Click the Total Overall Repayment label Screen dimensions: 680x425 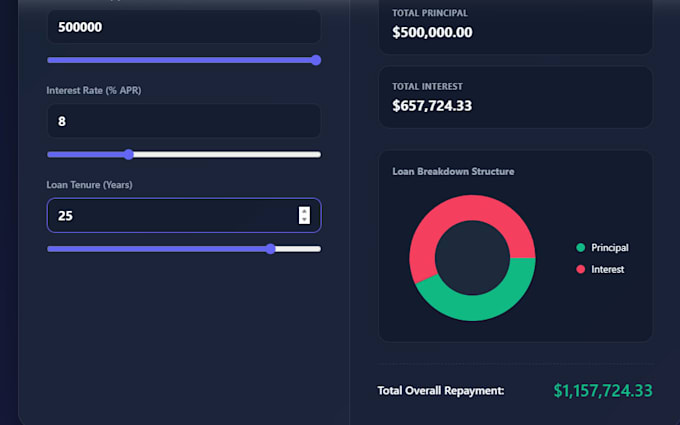[441, 391]
